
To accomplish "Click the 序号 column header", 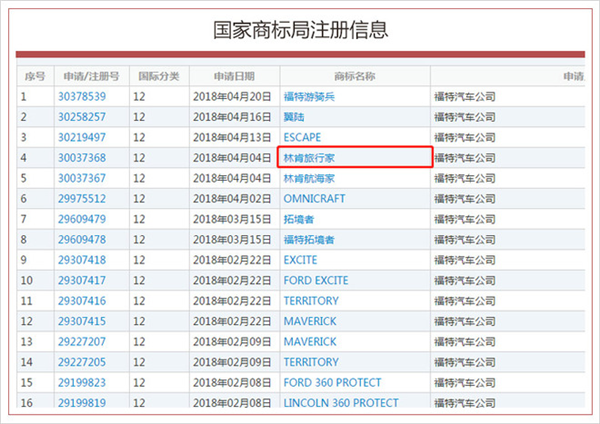I will point(35,76).
